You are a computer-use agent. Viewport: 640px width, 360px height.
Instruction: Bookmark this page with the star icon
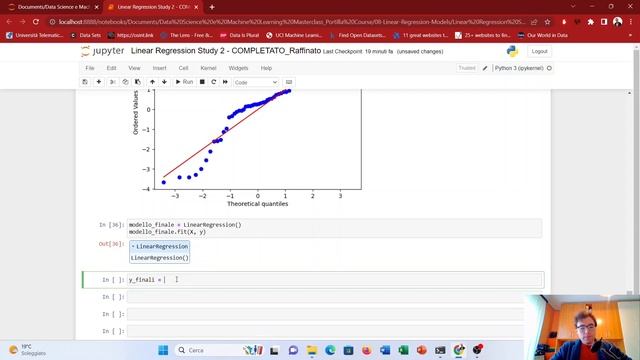tap(547, 22)
